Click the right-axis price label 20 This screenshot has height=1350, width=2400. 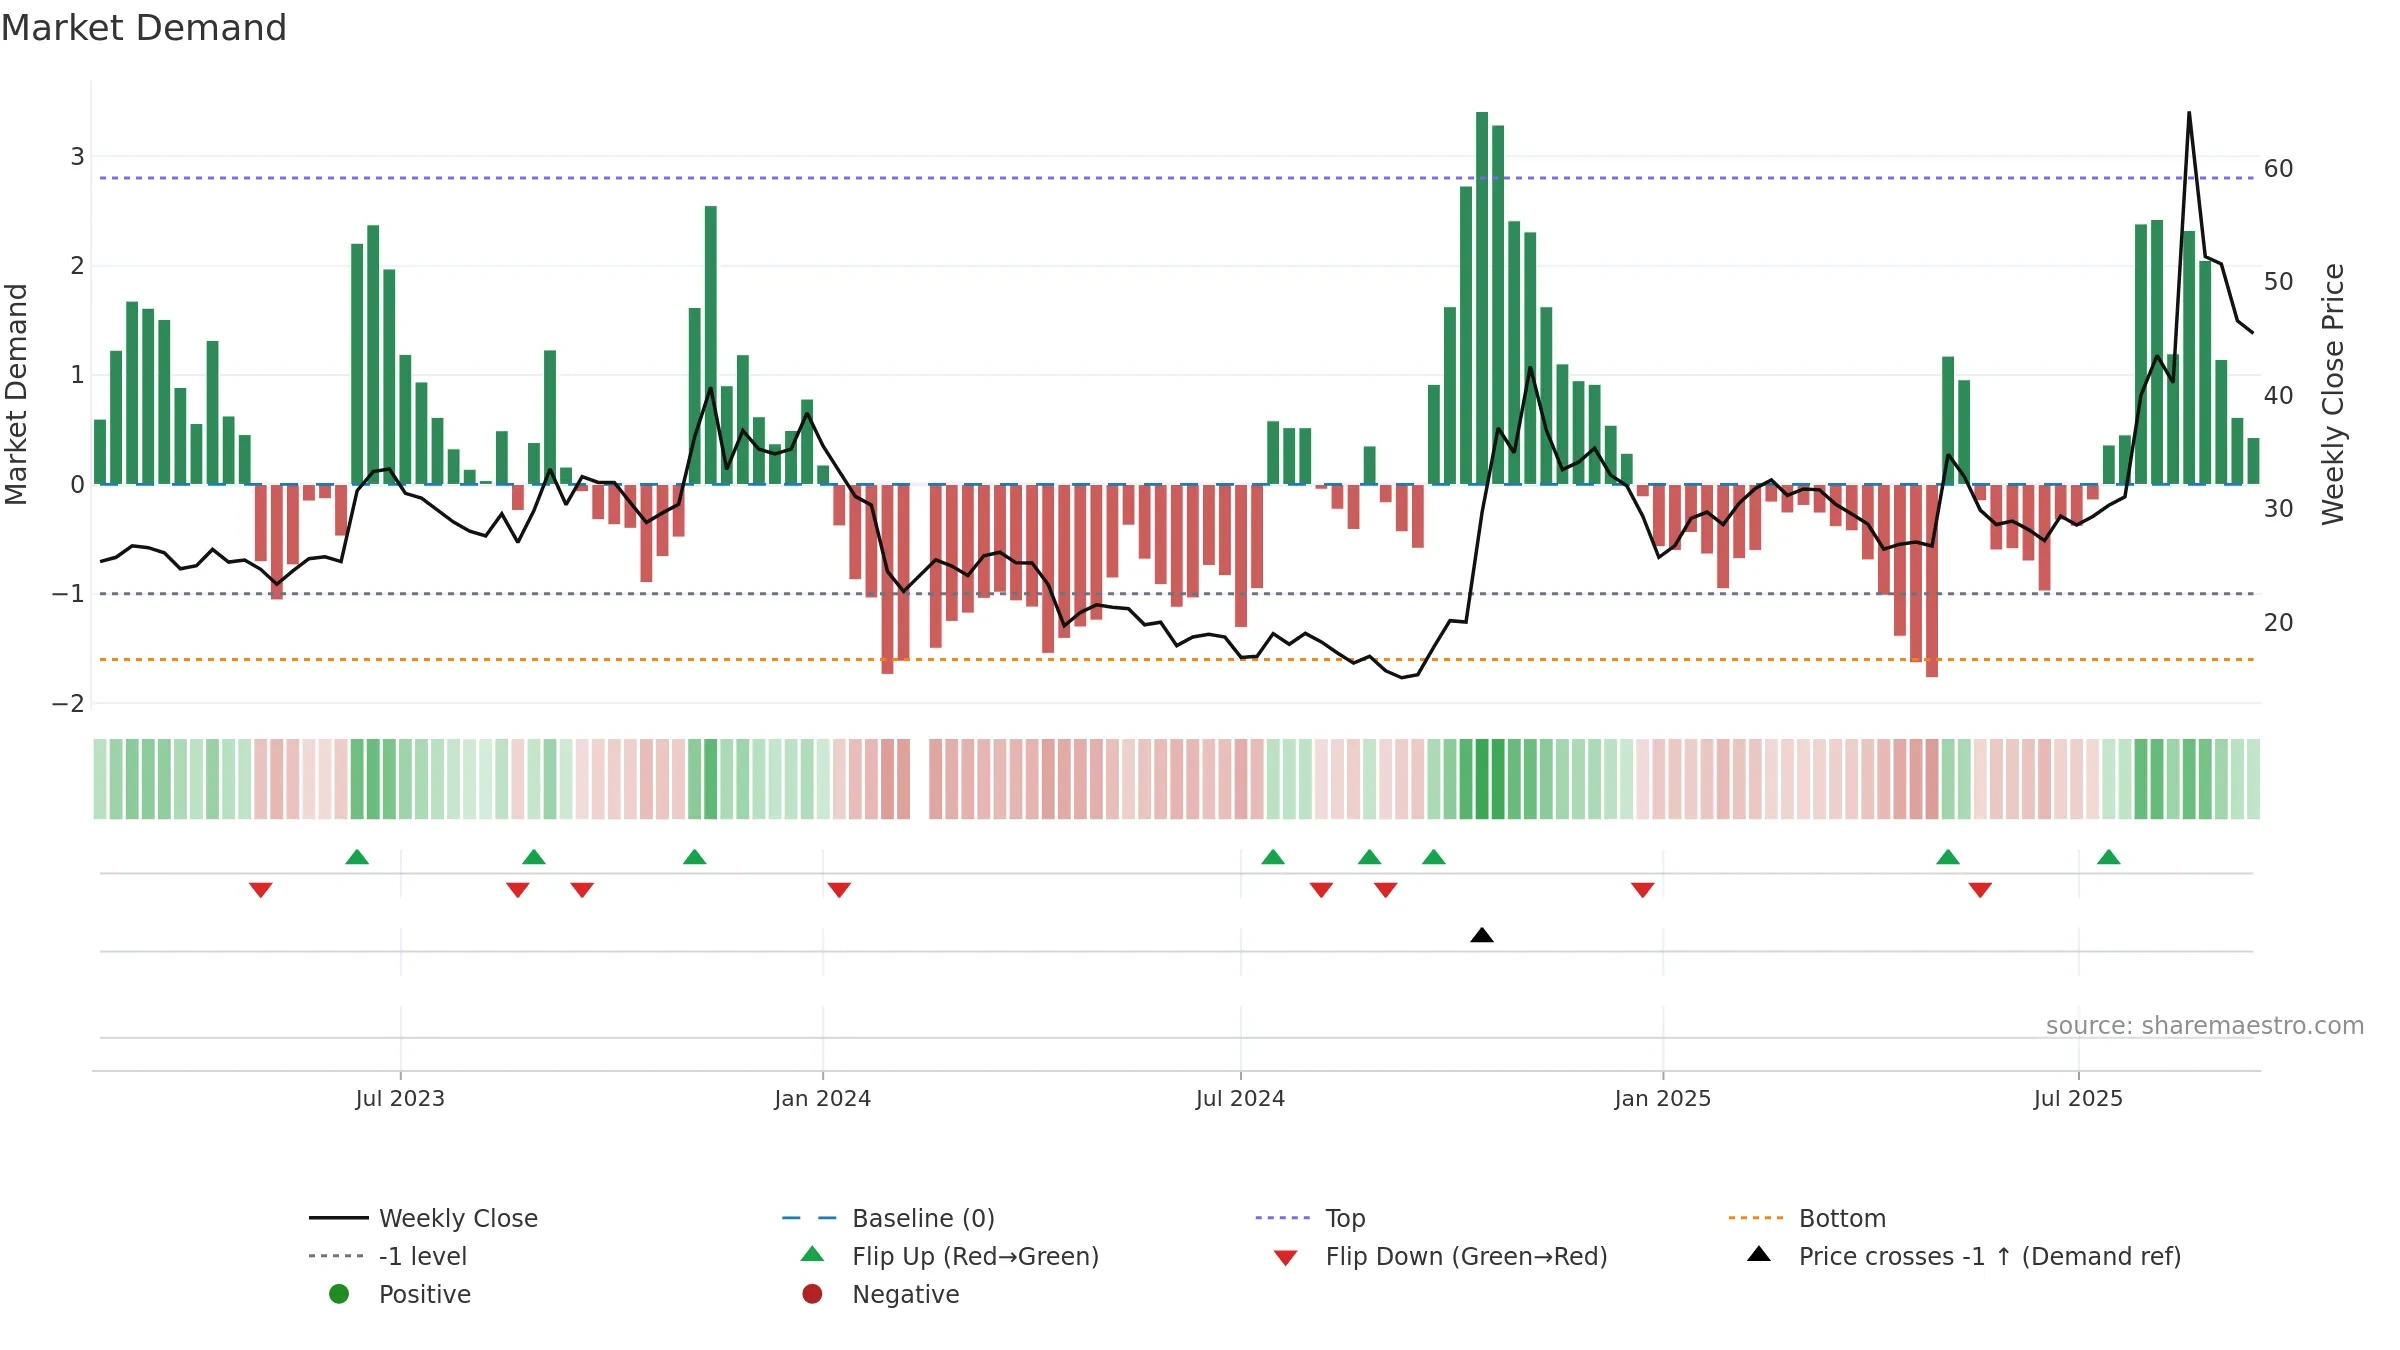[x=2279, y=622]
